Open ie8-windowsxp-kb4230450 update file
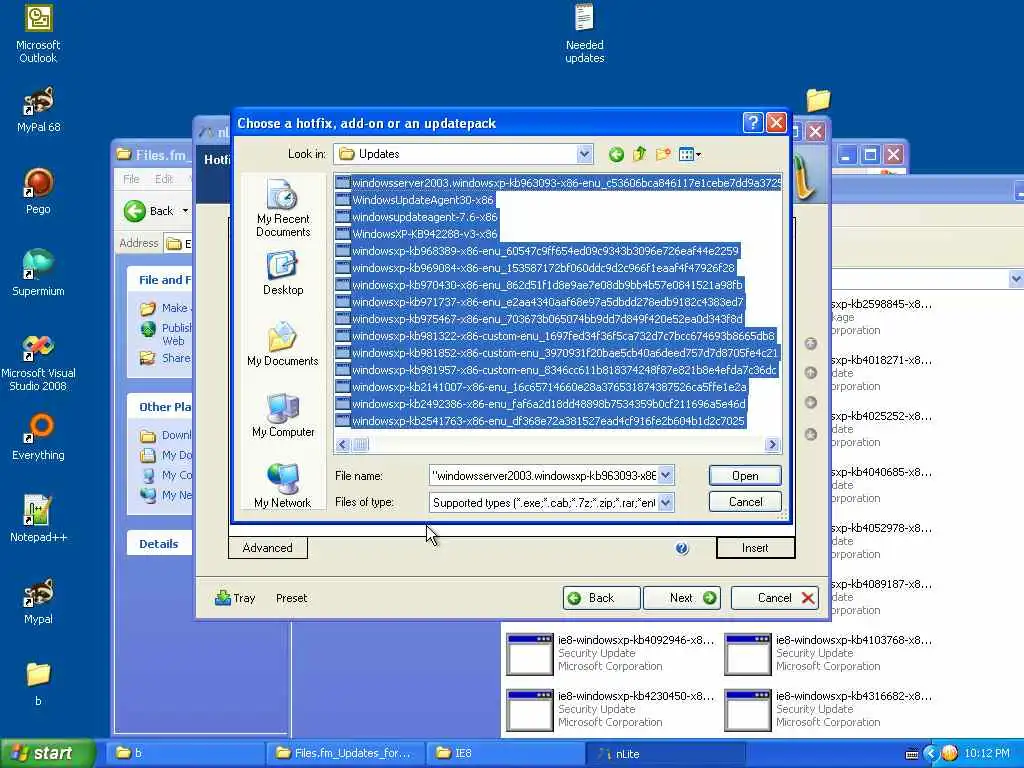The height and width of the screenshot is (768, 1024). [611, 709]
